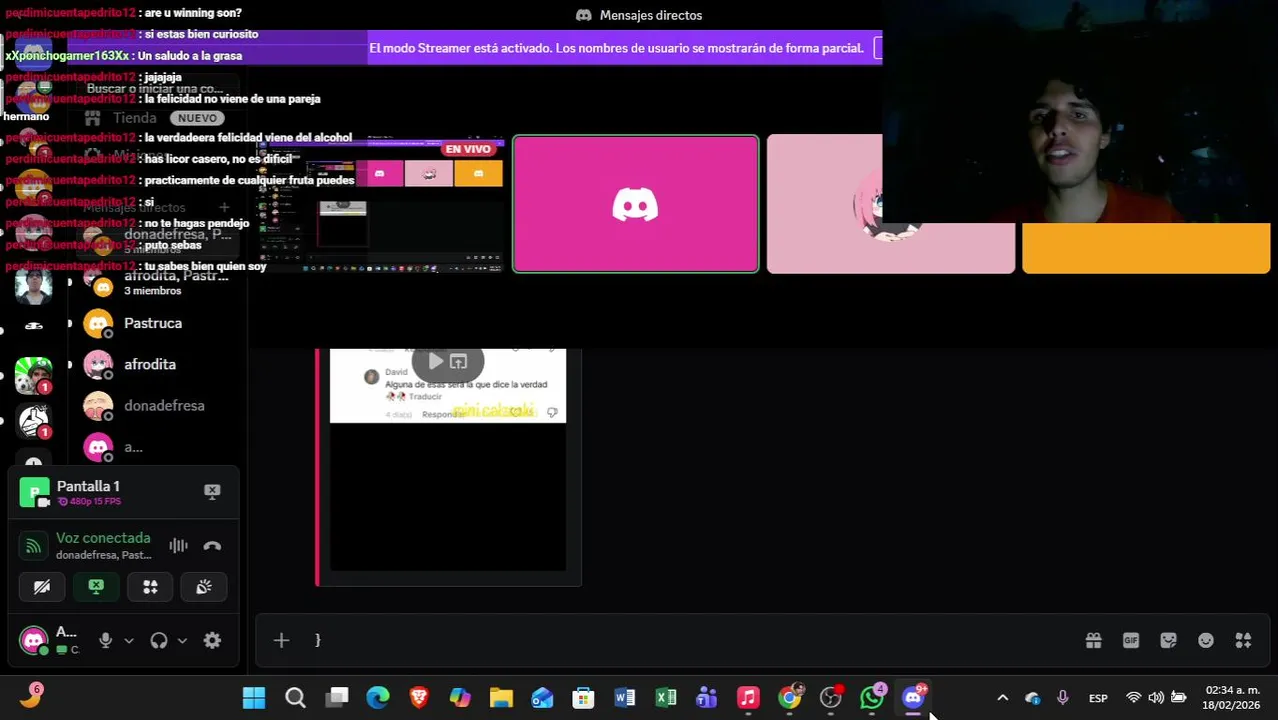Toggle the green screen share button
The height and width of the screenshot is (720, 1278).
(x=96, y=587)
